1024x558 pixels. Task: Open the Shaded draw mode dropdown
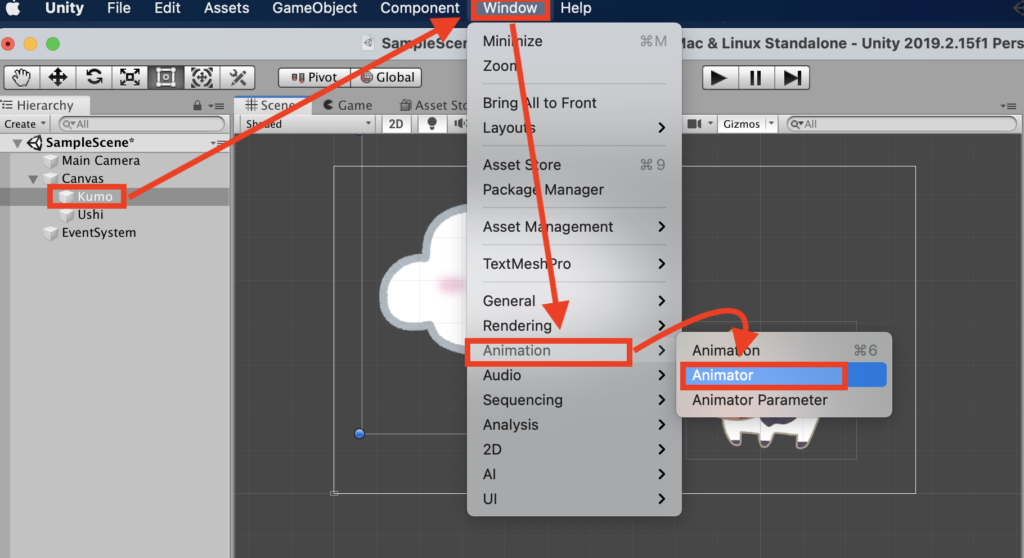(308, 124)
